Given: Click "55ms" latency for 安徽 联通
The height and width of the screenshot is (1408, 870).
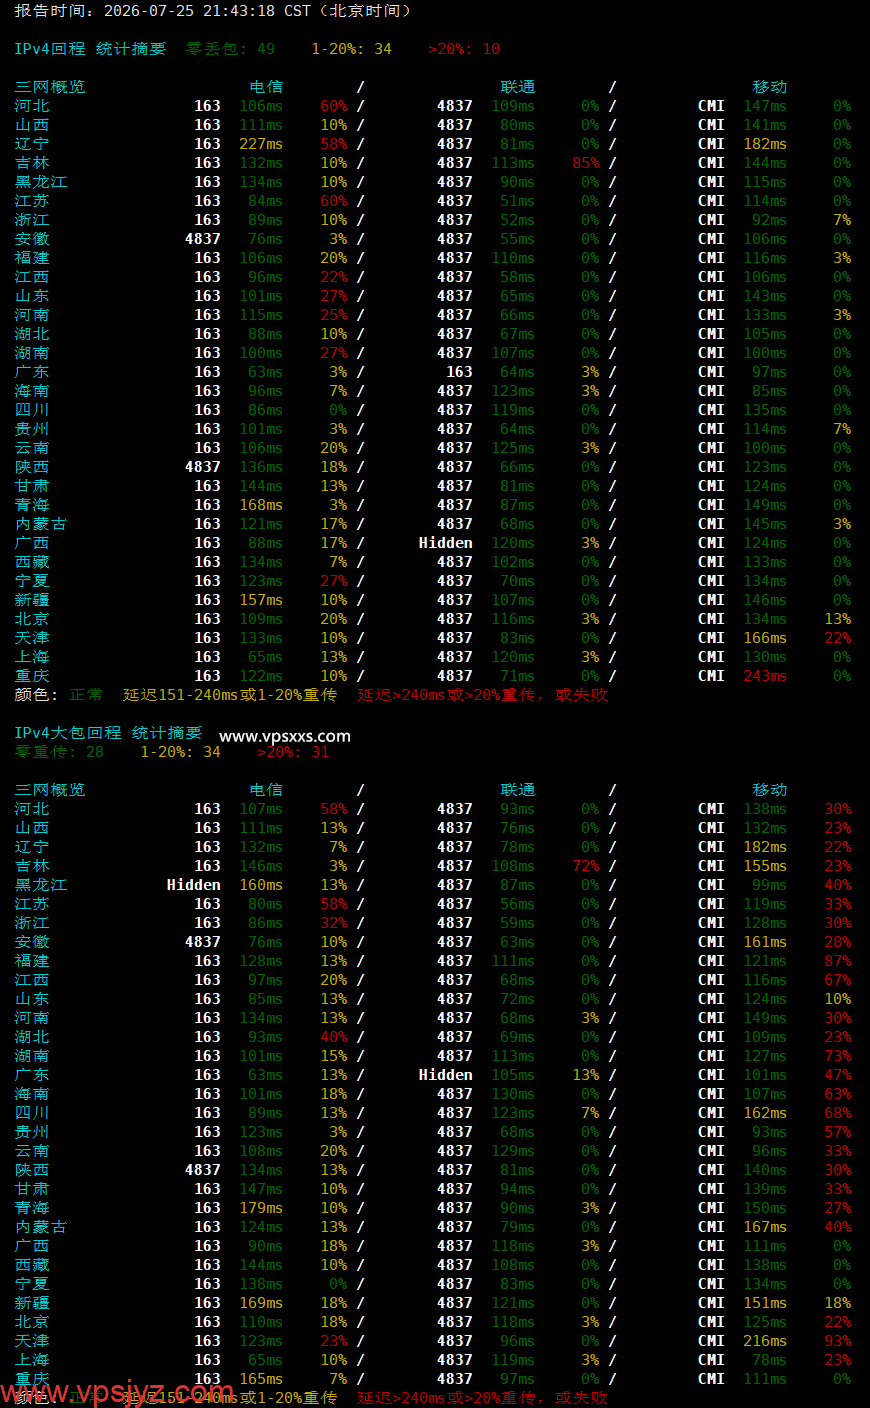Looking at the screenshot, I should click(517, 239).
